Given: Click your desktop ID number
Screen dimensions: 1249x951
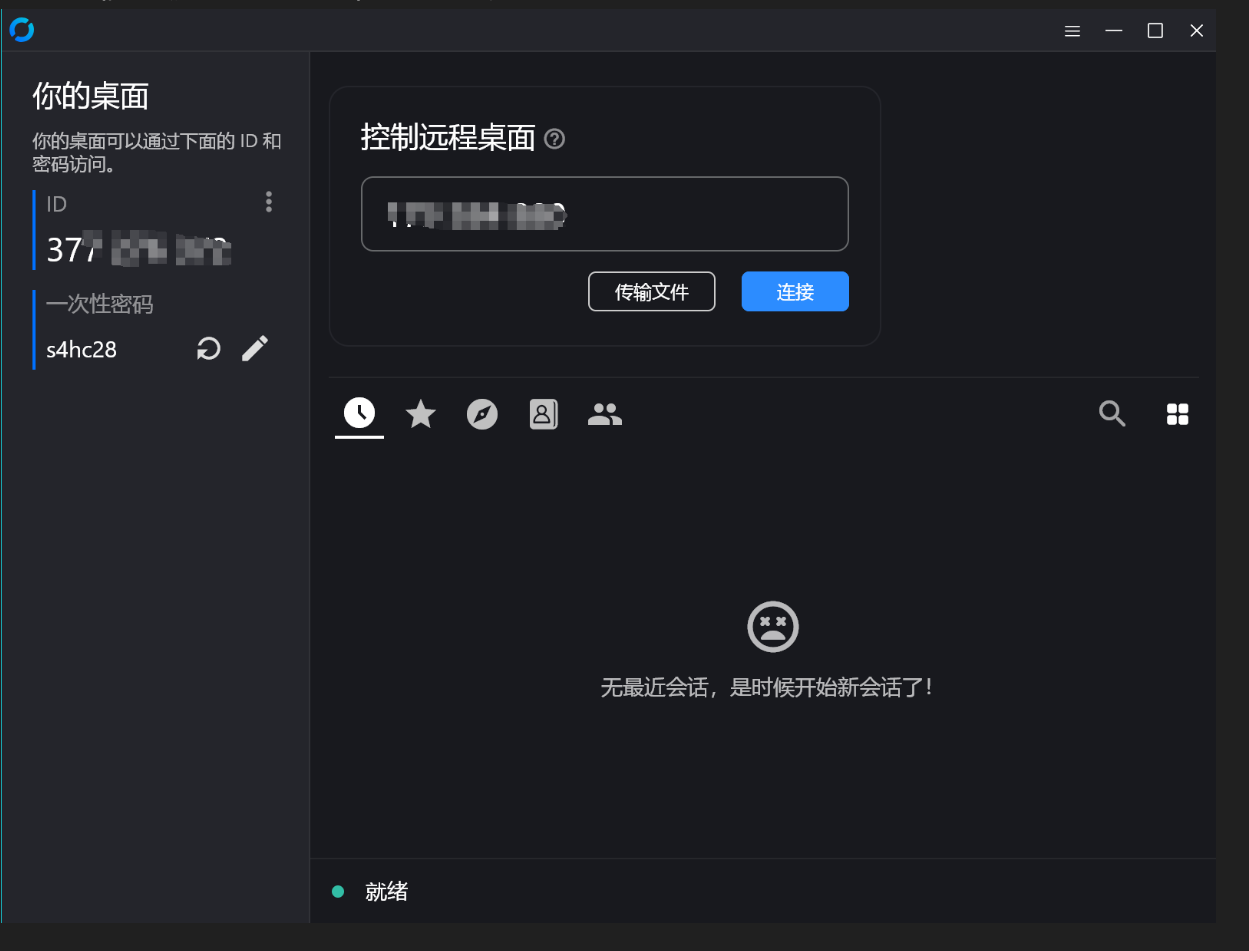Looking at the screenshot, I should point(139,249).
